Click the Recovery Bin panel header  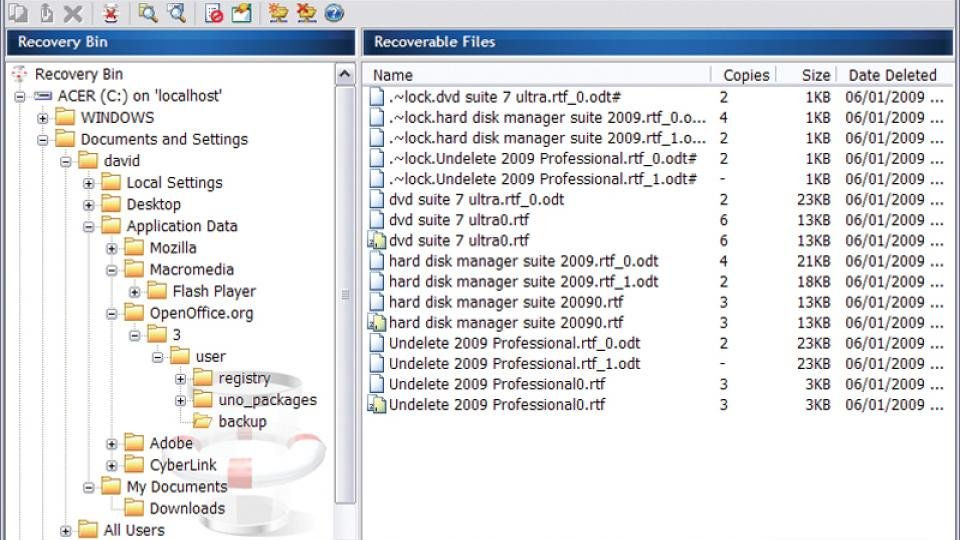181,42
